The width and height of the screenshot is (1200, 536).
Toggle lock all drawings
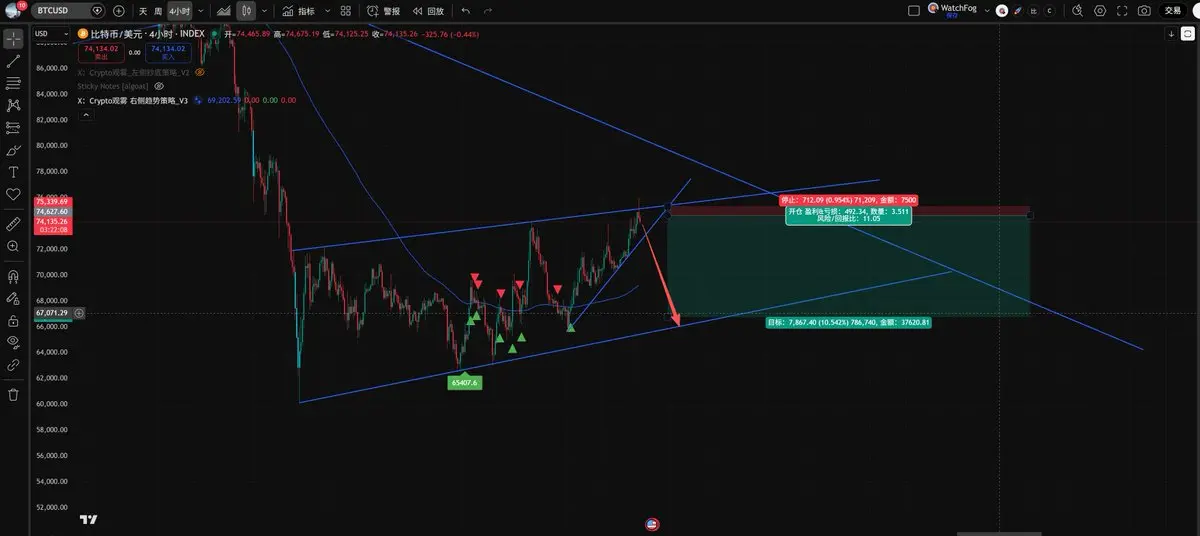[13, 320]
